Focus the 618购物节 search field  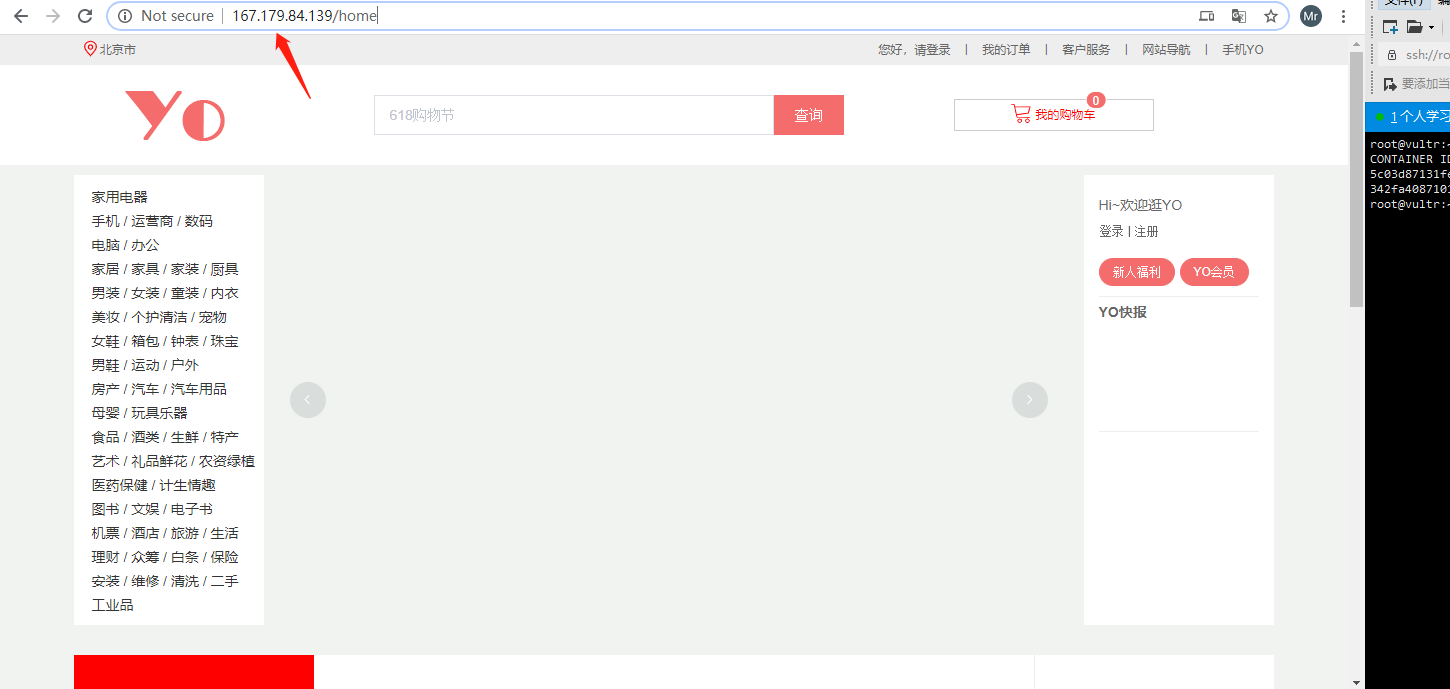tap(574, 115)
